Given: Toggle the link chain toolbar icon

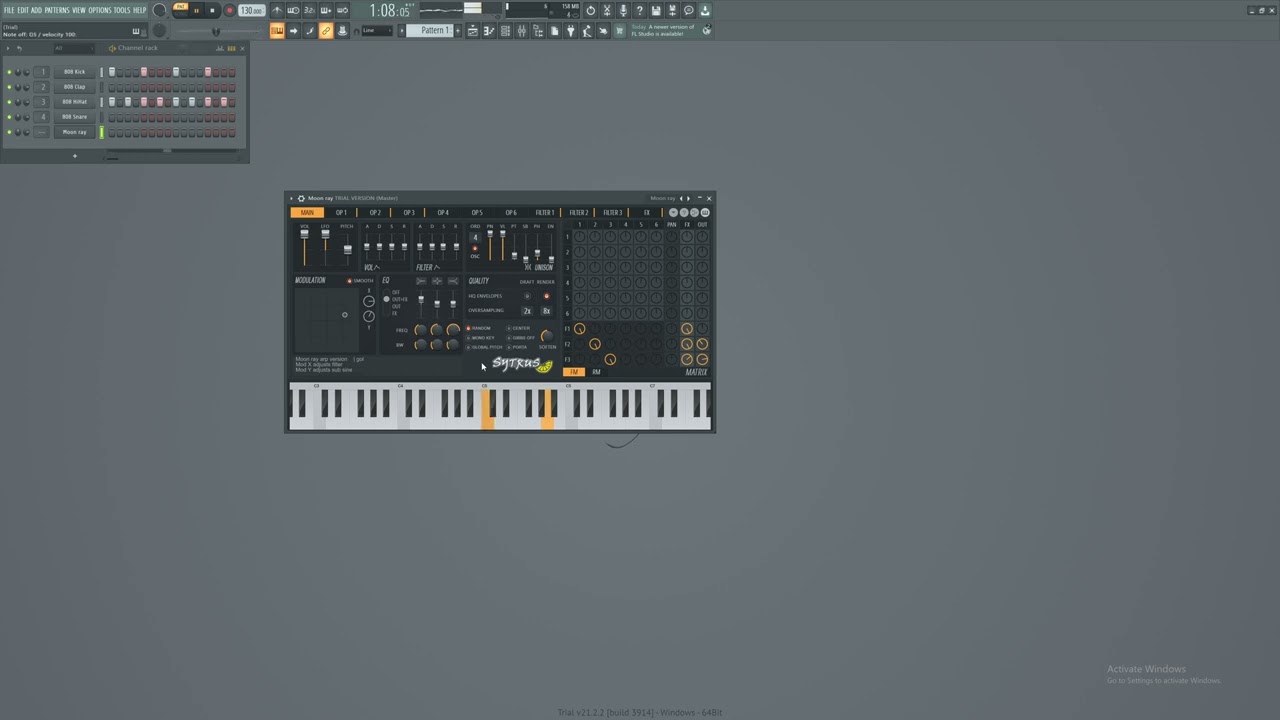Looking at the screenshot, I should coord(326,31).
